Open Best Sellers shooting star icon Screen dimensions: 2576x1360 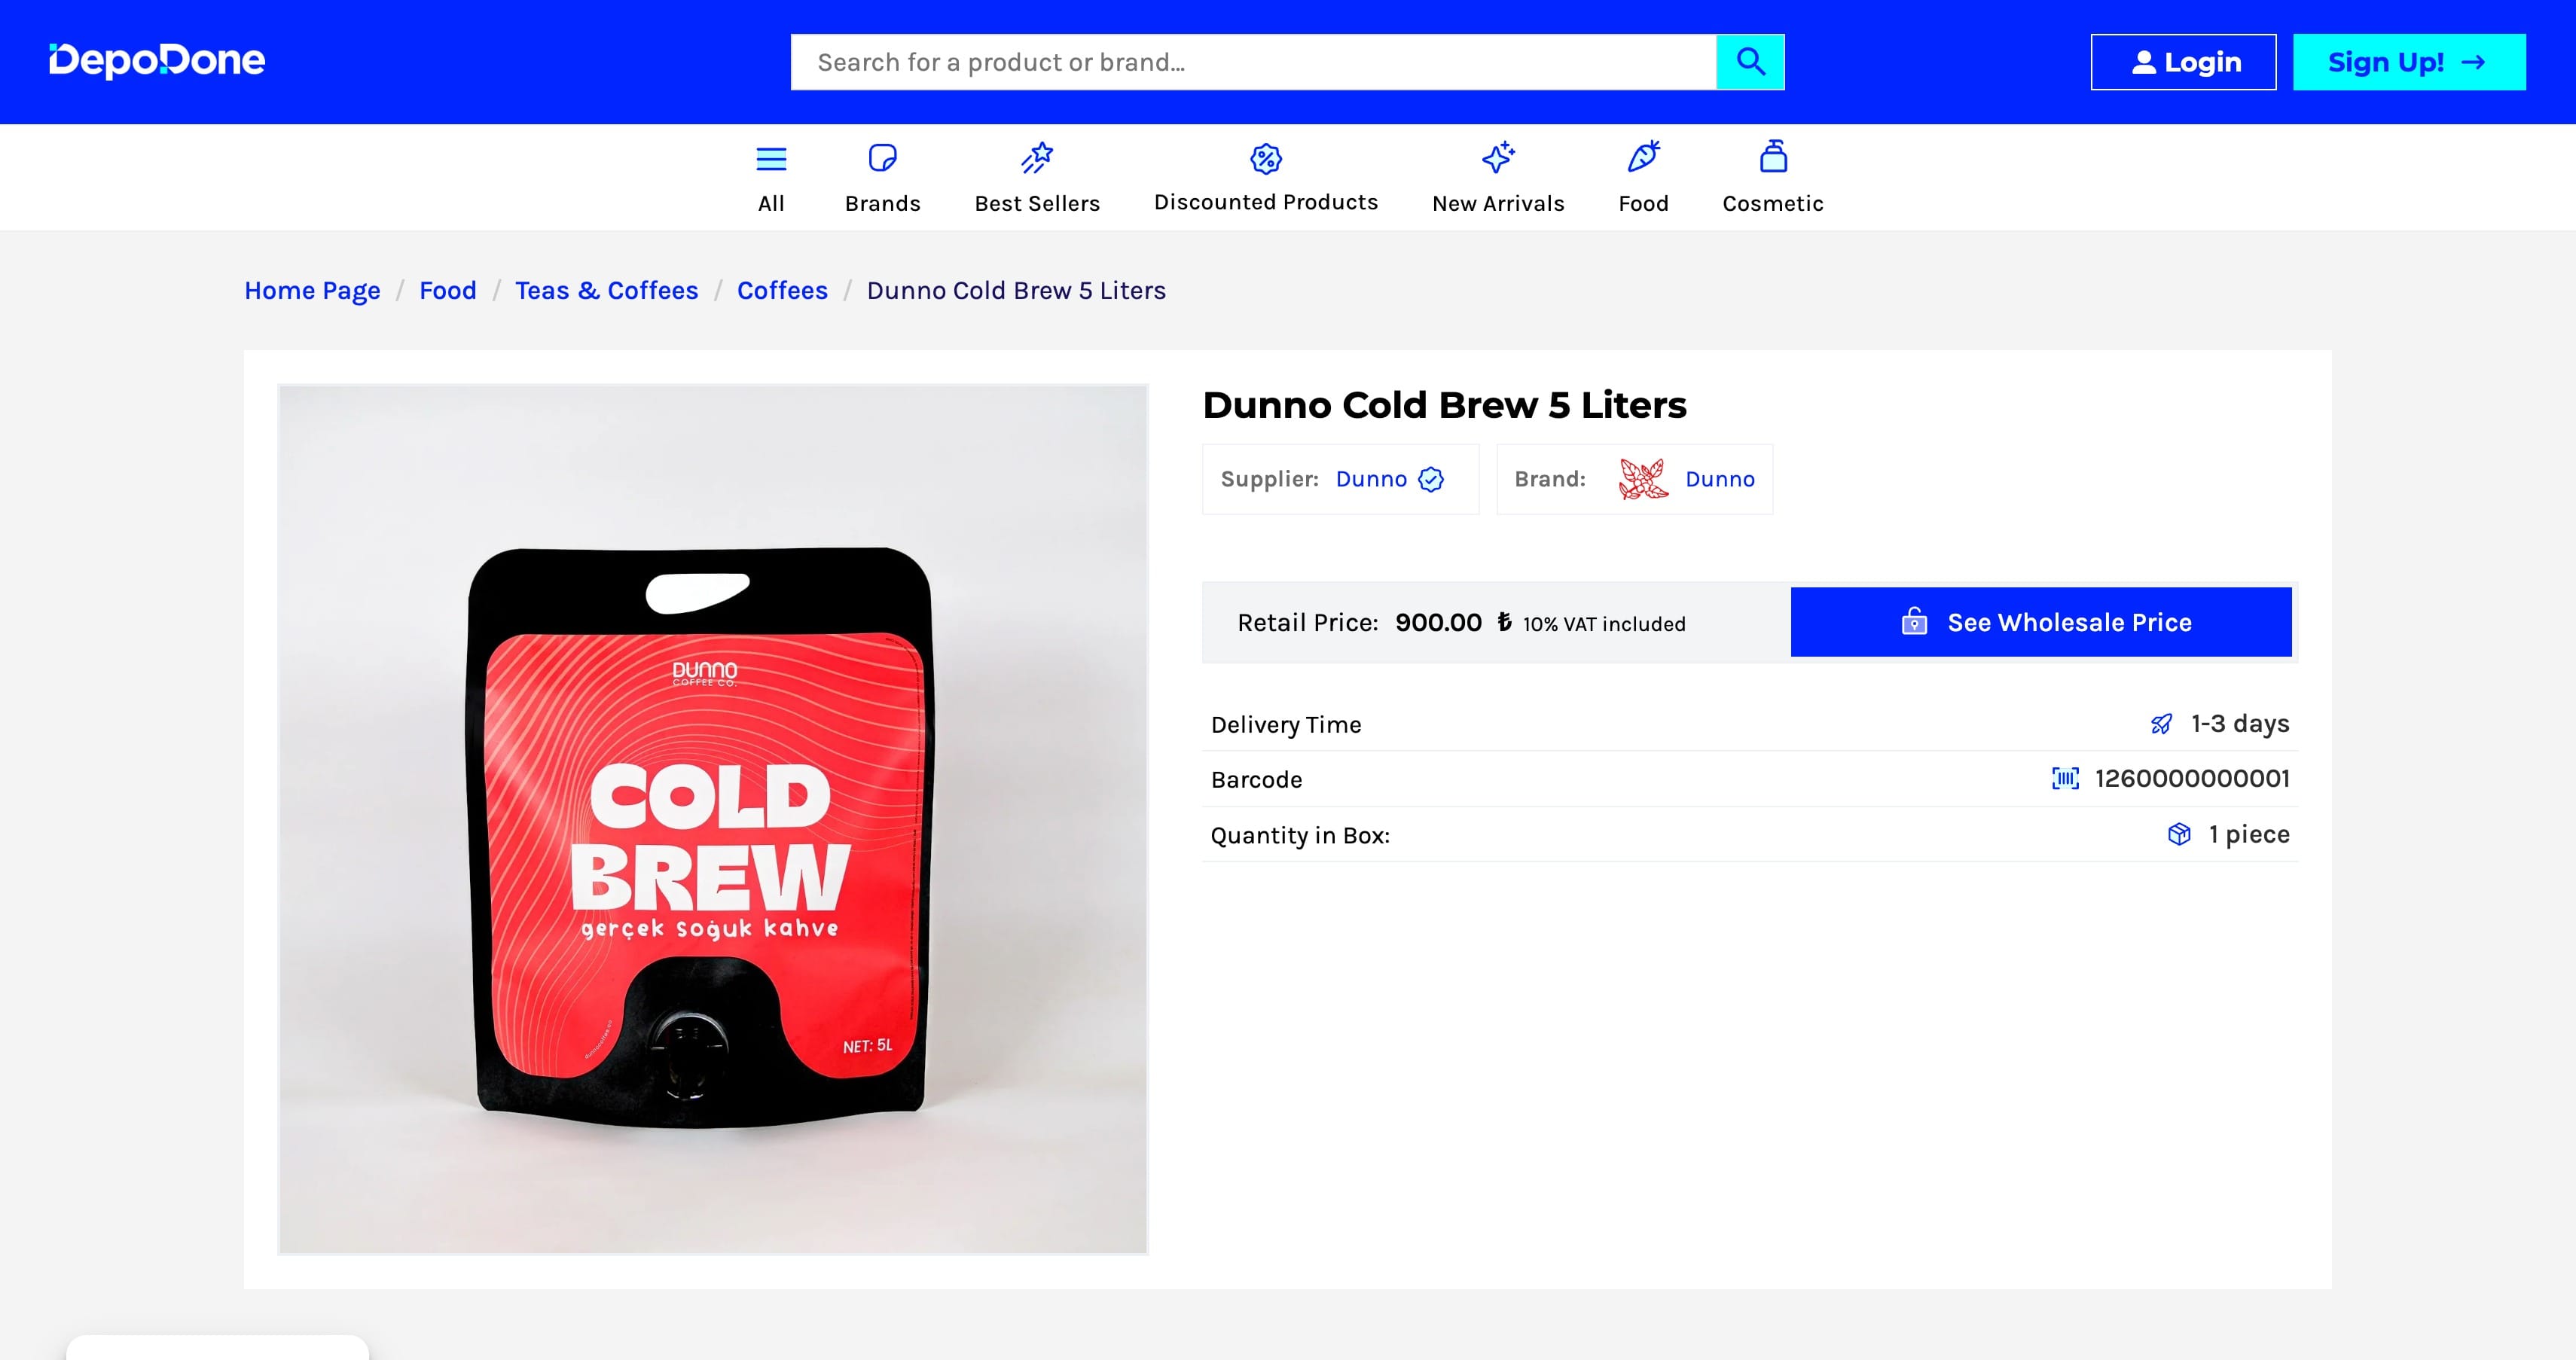1037,158
